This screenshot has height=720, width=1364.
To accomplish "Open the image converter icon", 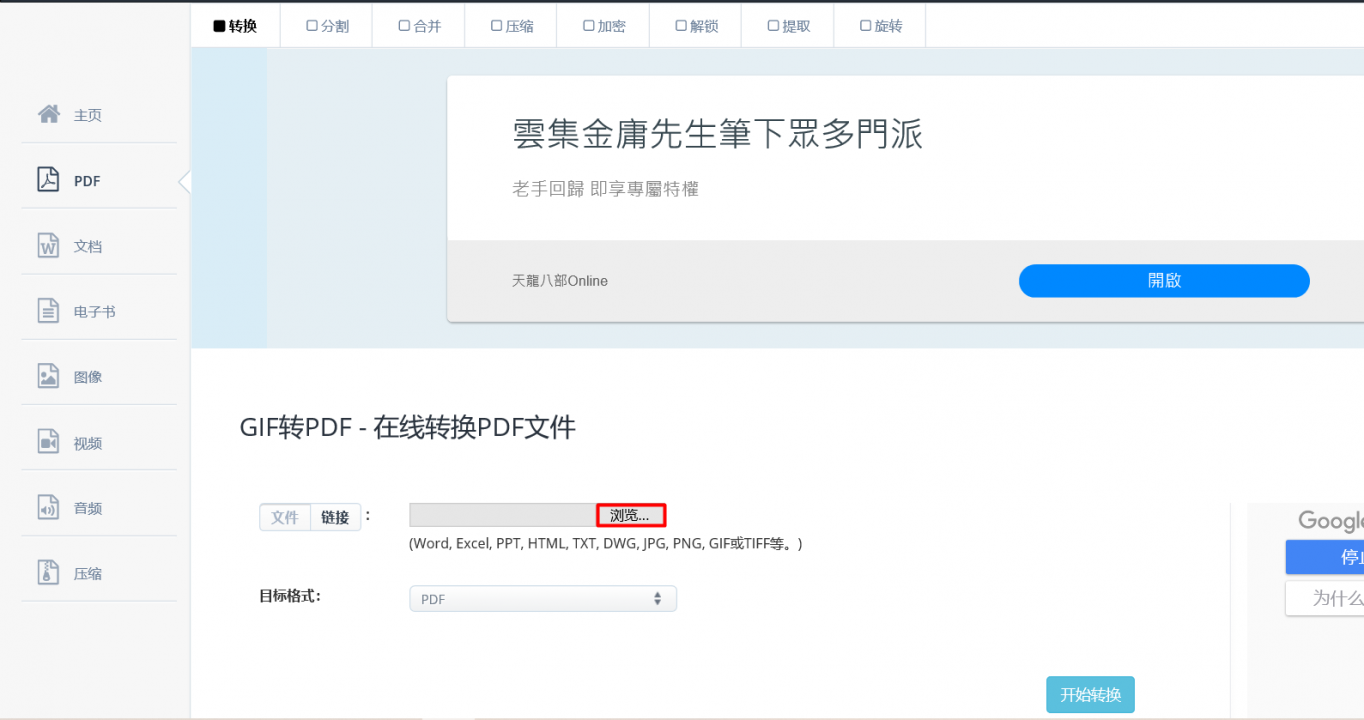I will pyautogui.click(x=48, y=376).
